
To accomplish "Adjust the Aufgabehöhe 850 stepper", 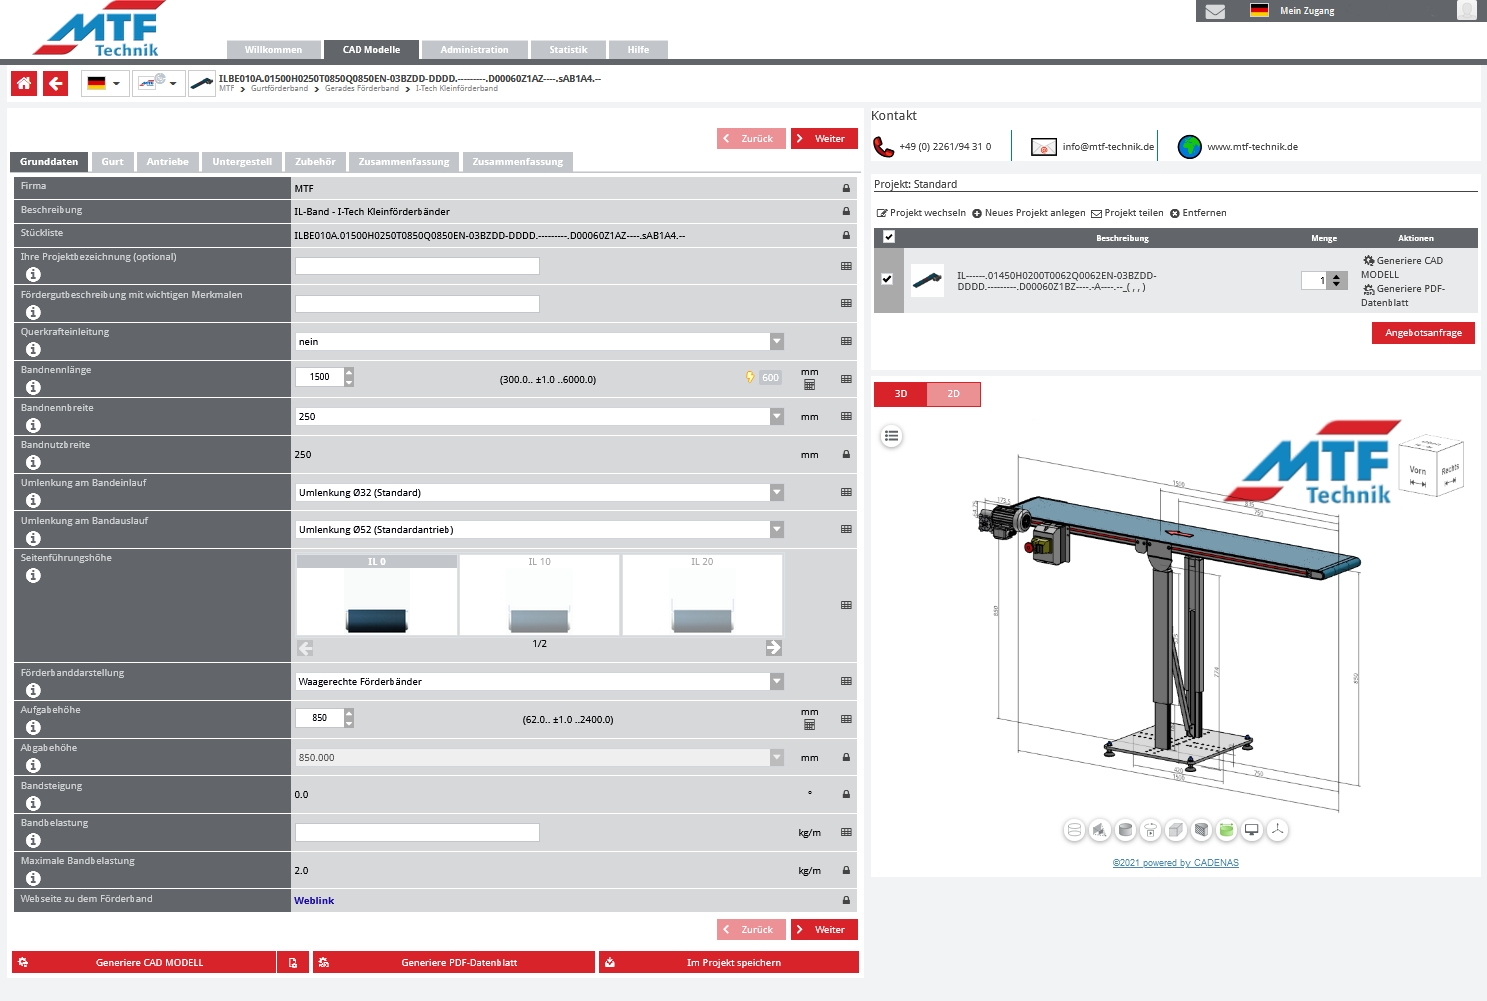I will [349, 718].
